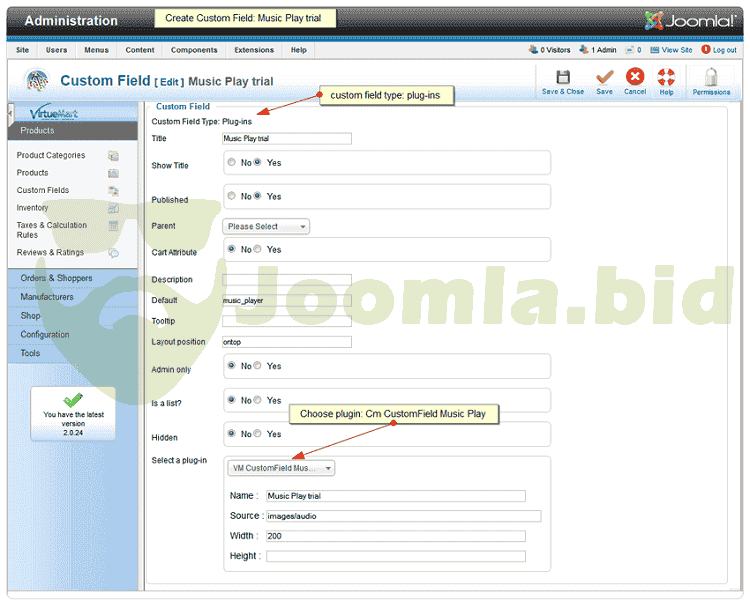
Task: Click the empty Height field
Action: pyautogui.click(x=396, y=556)
